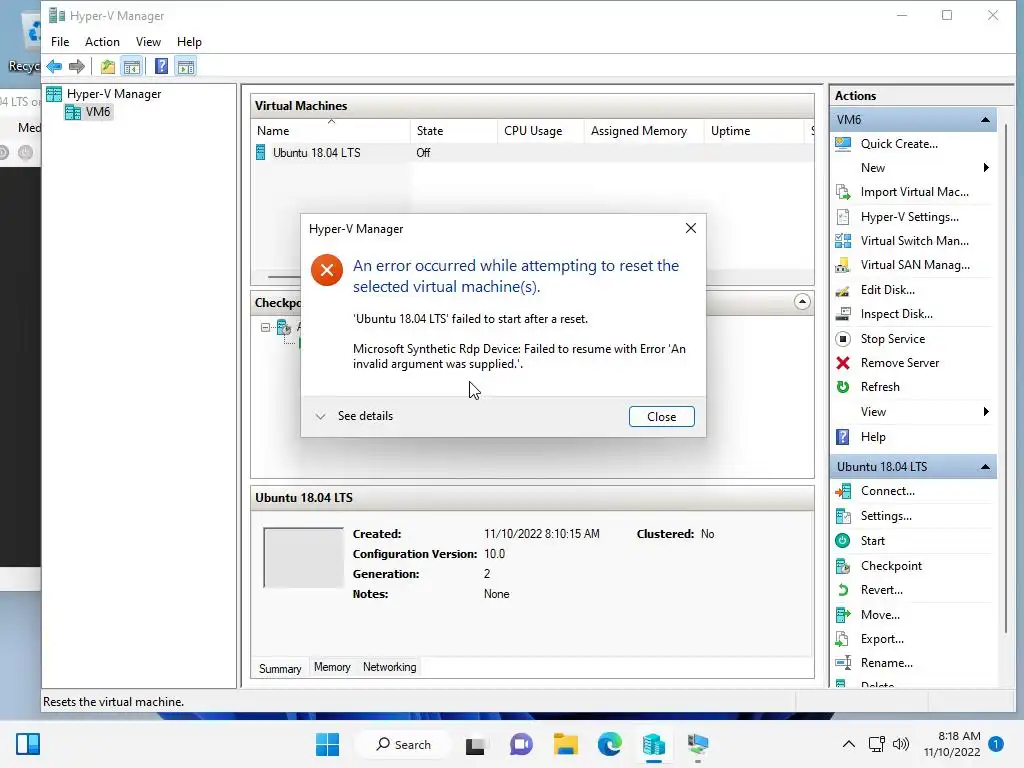This screenshot has width=1024, height=768.
Task: Sort by the CPU Usage column header
Action: pos(541,131)
